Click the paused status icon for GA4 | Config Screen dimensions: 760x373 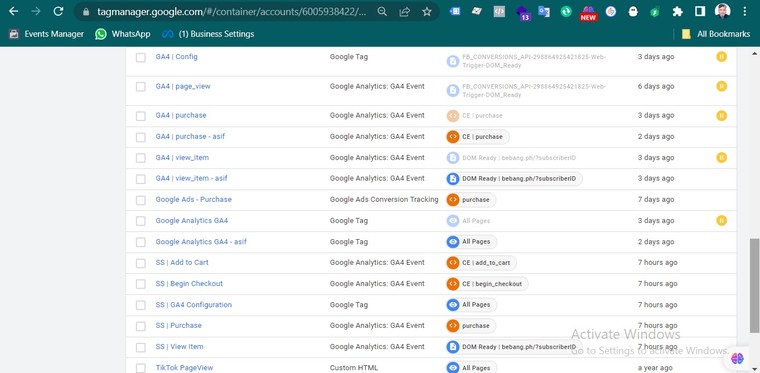click(x=721, y=57)
